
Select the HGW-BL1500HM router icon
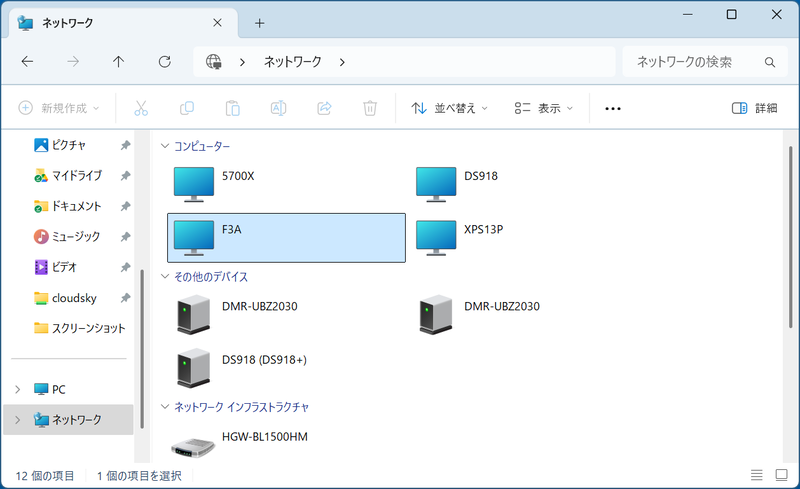coord(193,447)
